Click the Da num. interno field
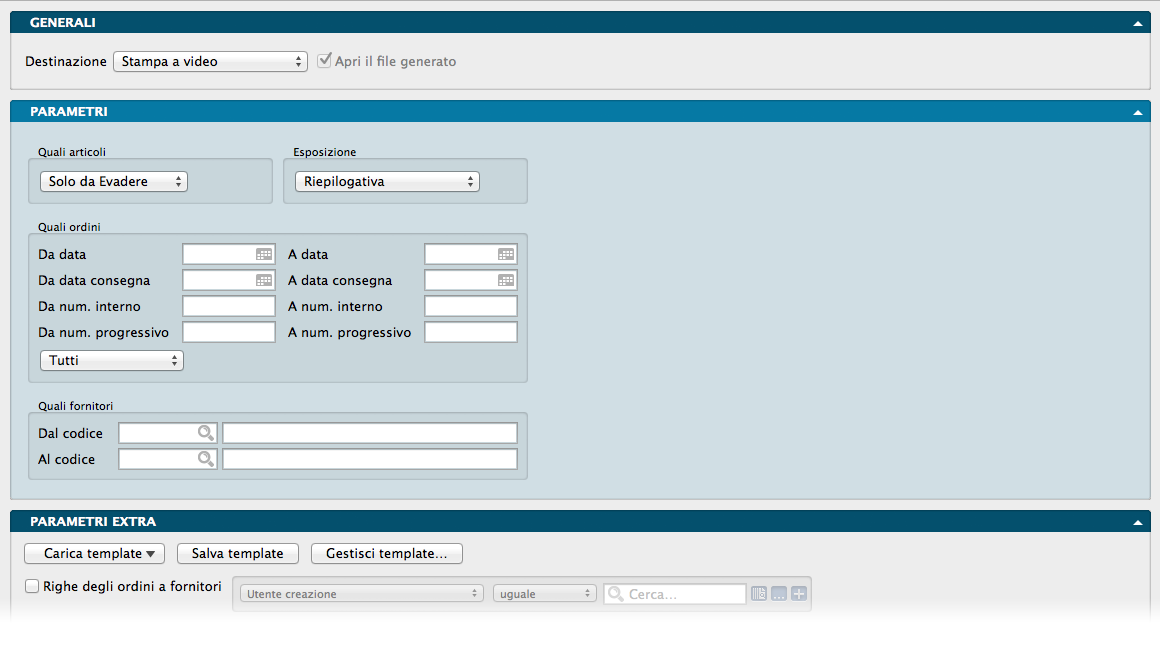This screenshot has height=645, width=1160. (x=228, y=307)
